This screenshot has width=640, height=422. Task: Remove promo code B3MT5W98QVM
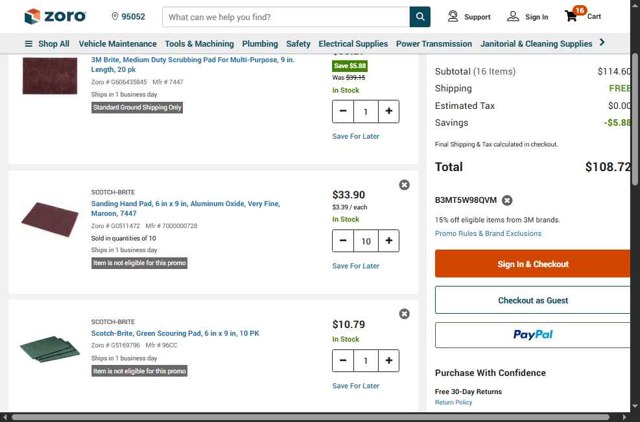click(507, 200)
